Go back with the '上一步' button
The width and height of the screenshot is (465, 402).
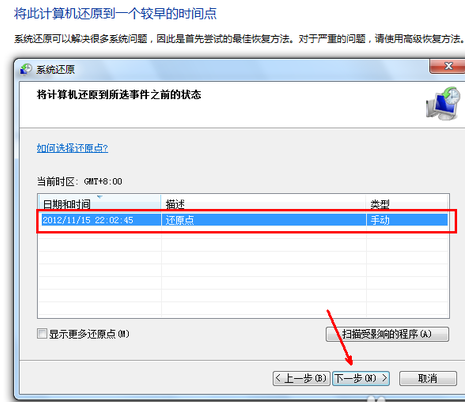(301, 378)
